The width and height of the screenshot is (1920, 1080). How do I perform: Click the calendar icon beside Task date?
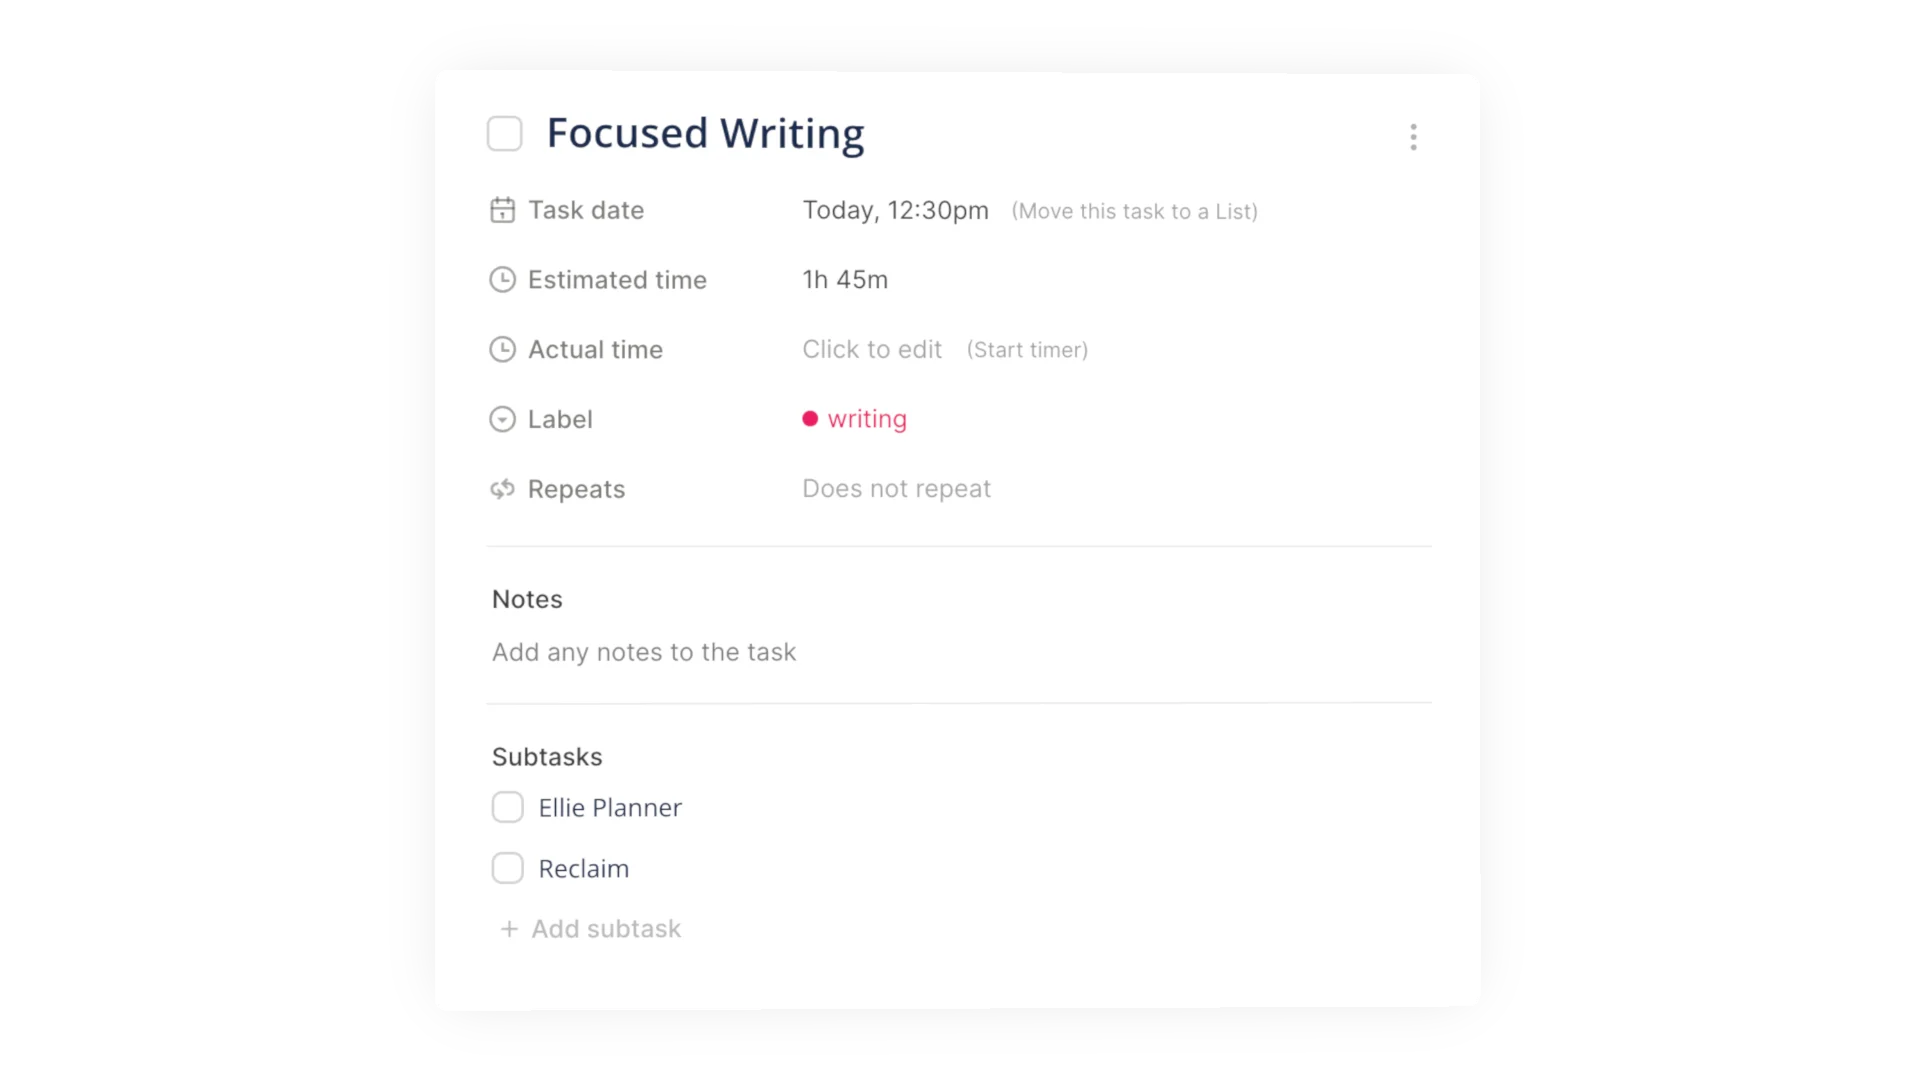tap(503, 211)
